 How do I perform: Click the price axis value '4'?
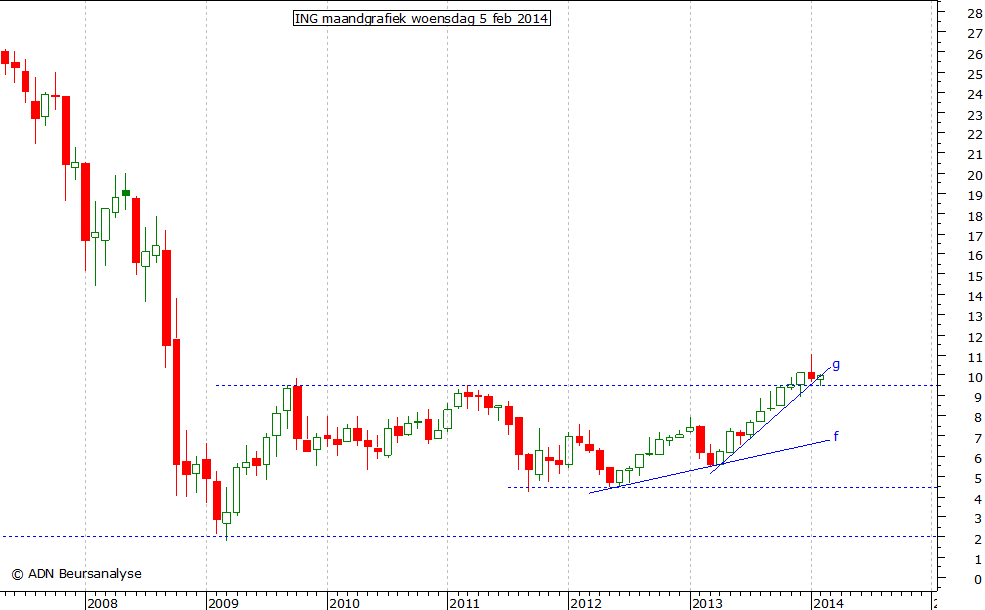(x=979, y=499)
